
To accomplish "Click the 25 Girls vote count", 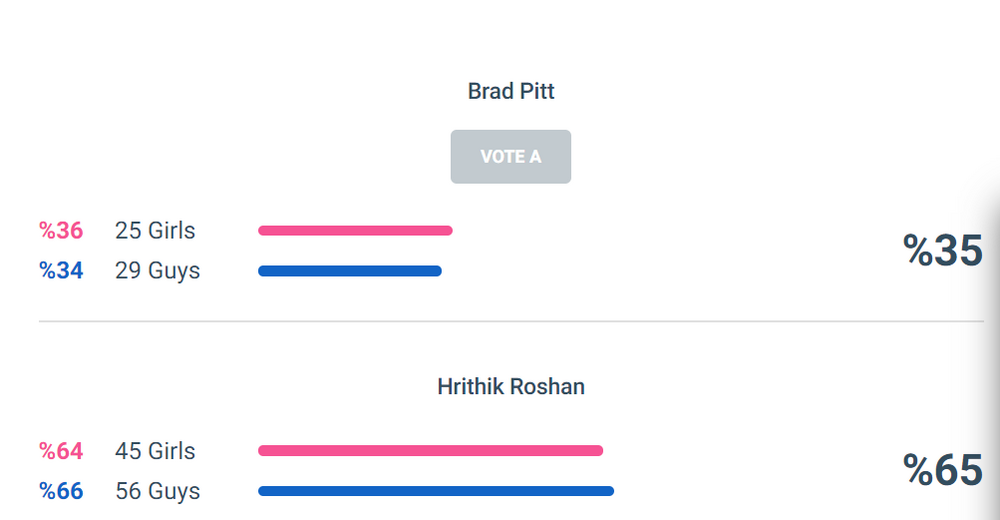I will (x=155, y=231).
